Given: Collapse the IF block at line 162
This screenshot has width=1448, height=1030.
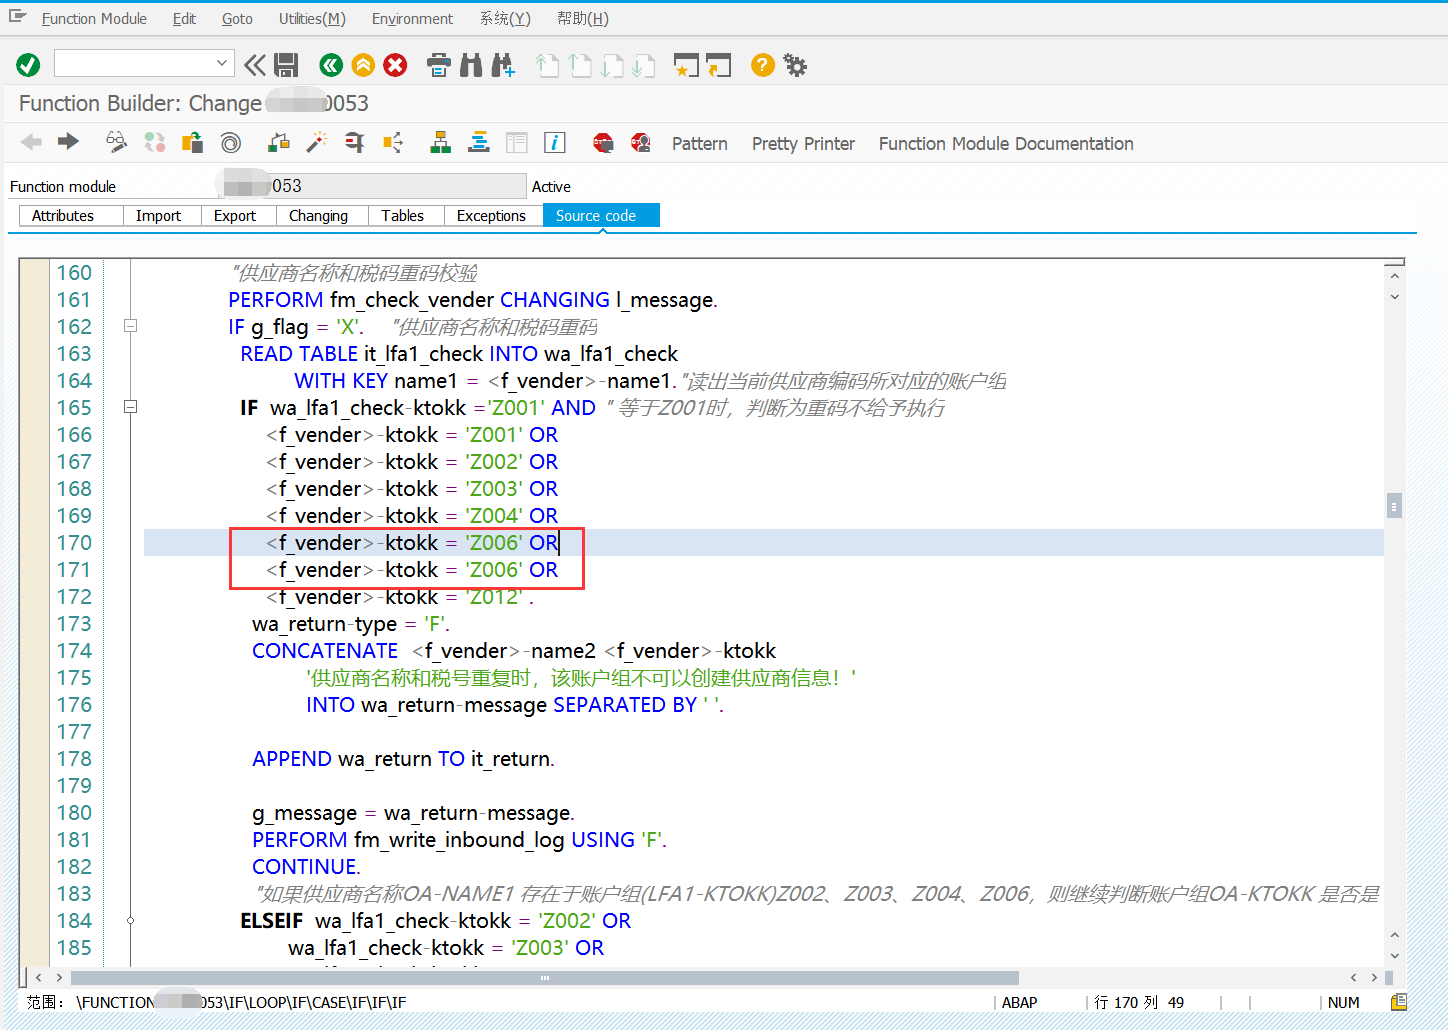Looking at the screenshot, I should [x=130, y=326].
